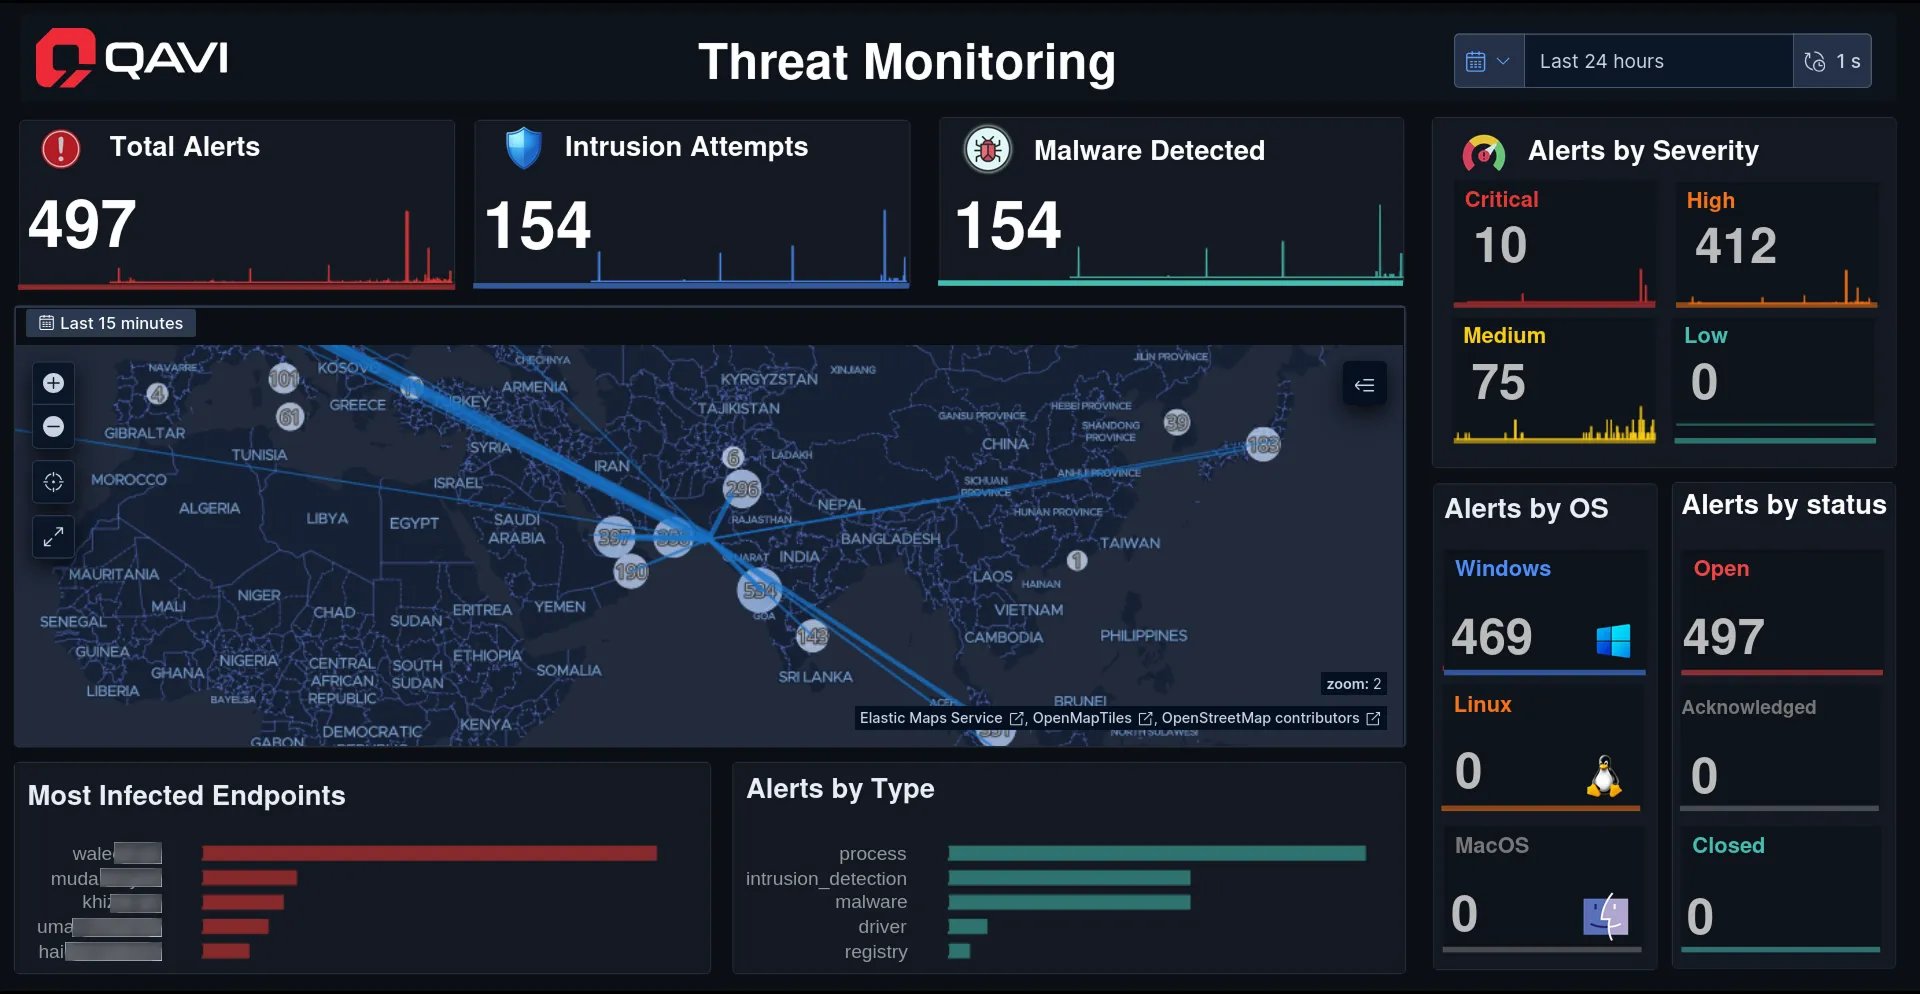Zoom in on the threat map

[x=52, y=383]
